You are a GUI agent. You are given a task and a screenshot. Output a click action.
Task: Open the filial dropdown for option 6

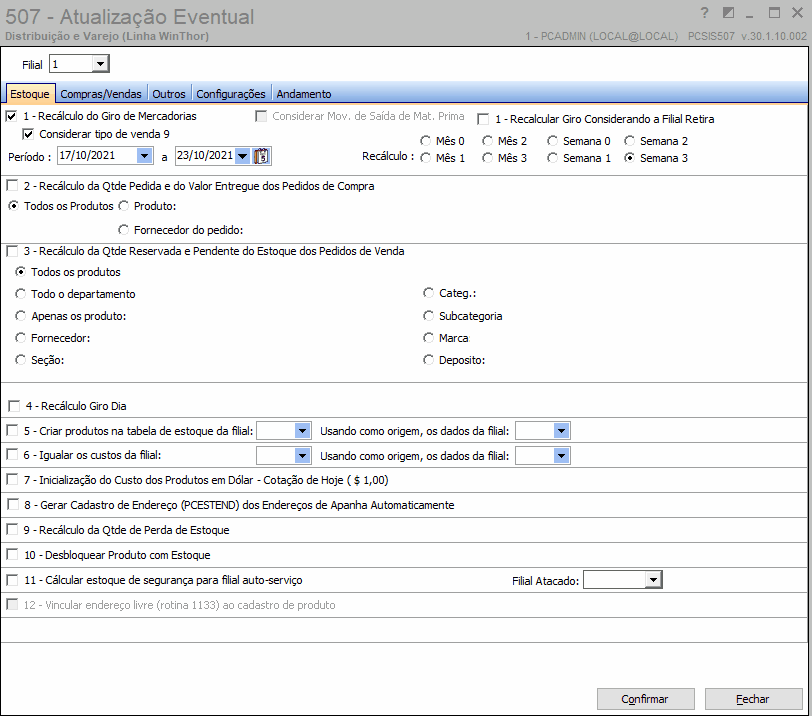302,456
